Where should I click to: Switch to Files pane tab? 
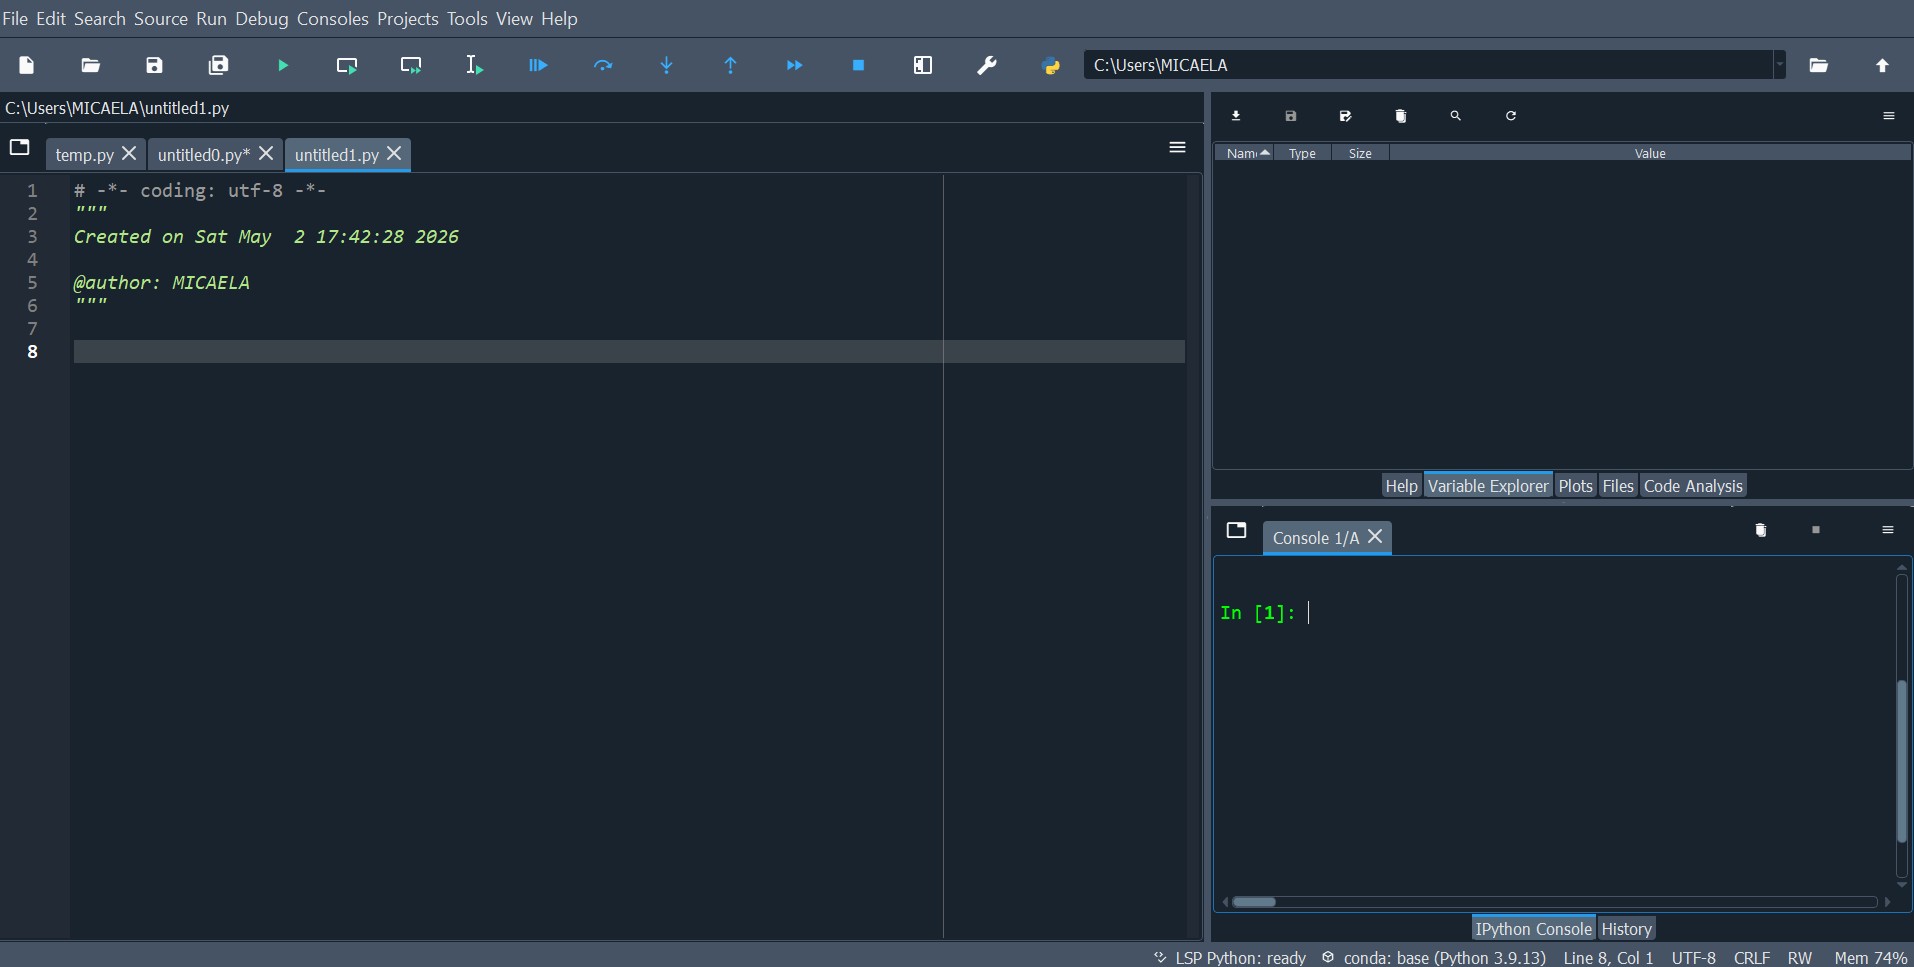point(1617,486)
